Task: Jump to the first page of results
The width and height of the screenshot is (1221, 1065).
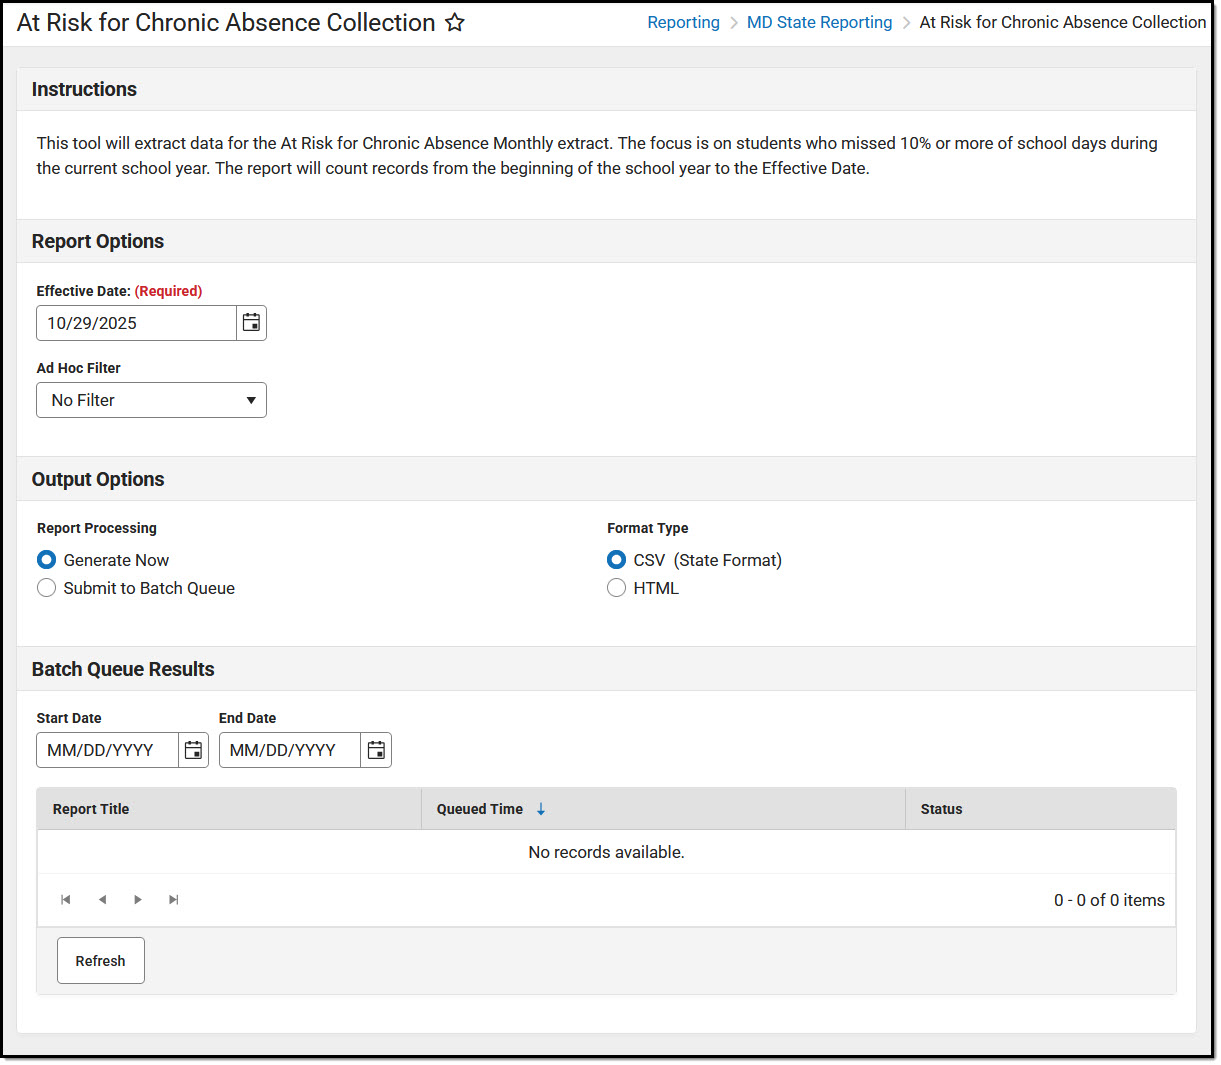Action: (66, 899)
